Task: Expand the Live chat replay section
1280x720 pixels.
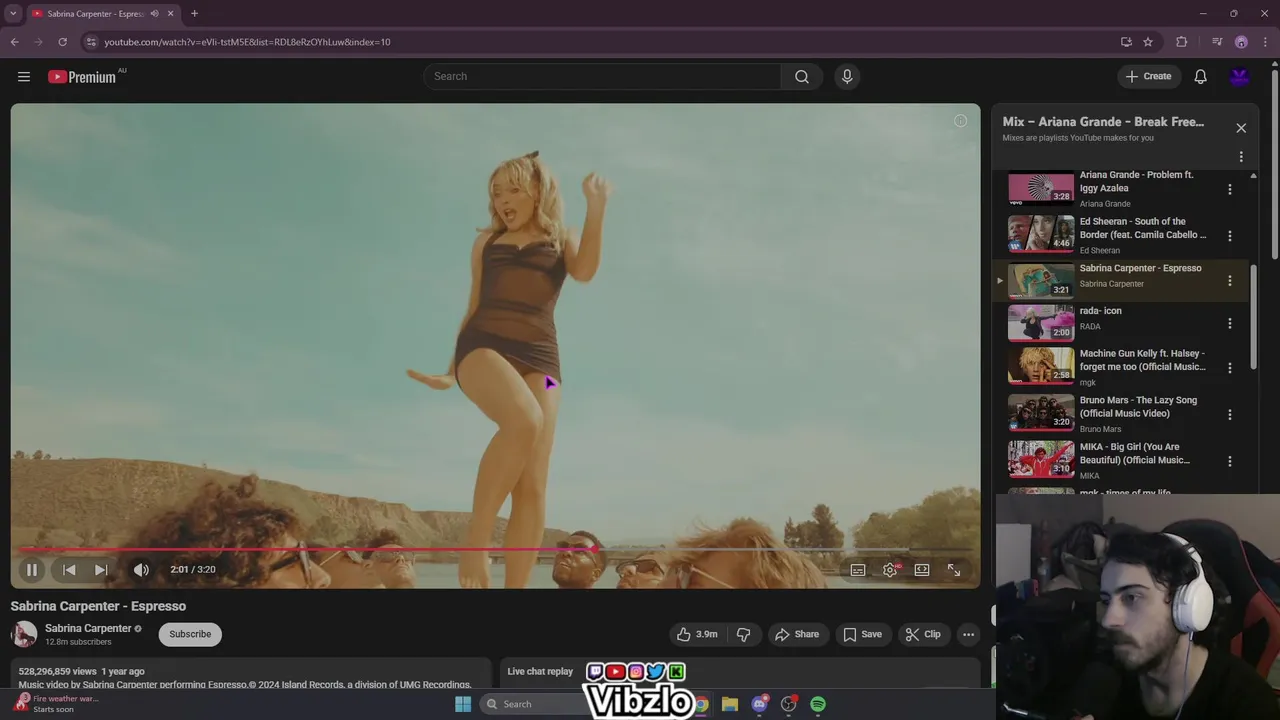Action: [740, 672]
